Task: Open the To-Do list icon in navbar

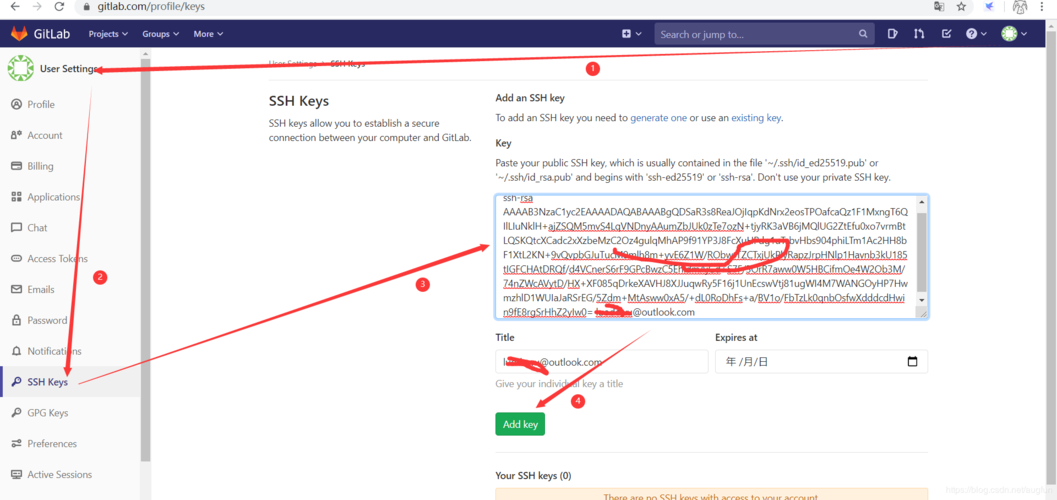Action: click(x=946, y=34)
